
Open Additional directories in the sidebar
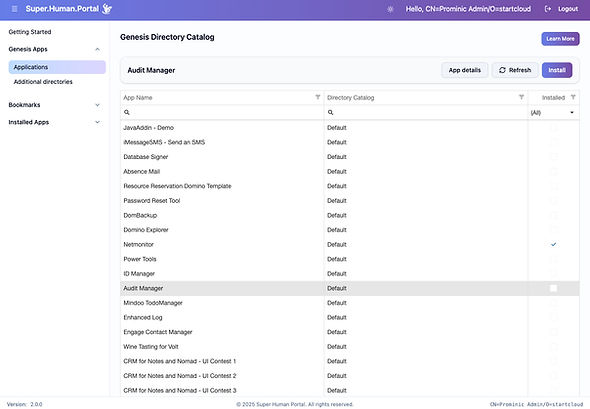(43, 82)
